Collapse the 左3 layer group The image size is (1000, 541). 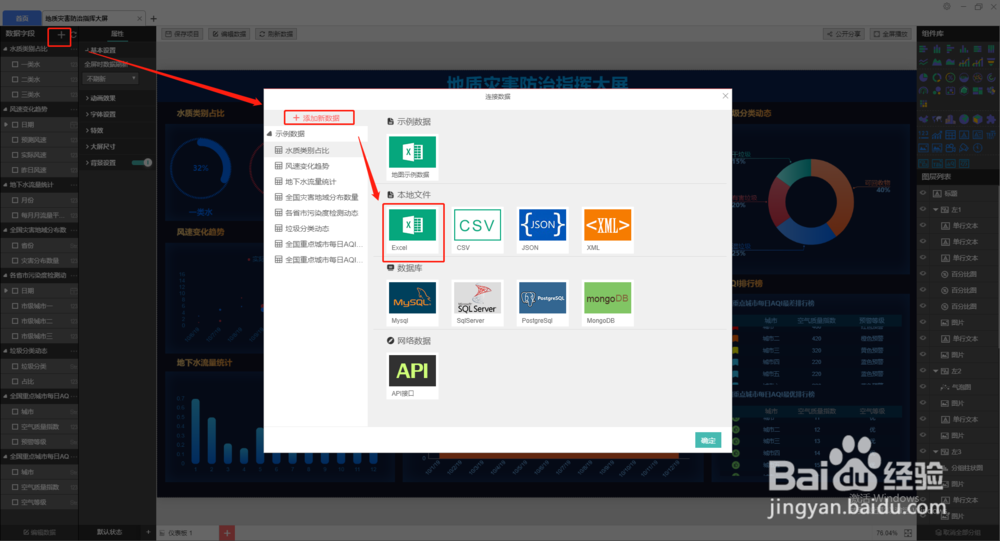point(936,451)
